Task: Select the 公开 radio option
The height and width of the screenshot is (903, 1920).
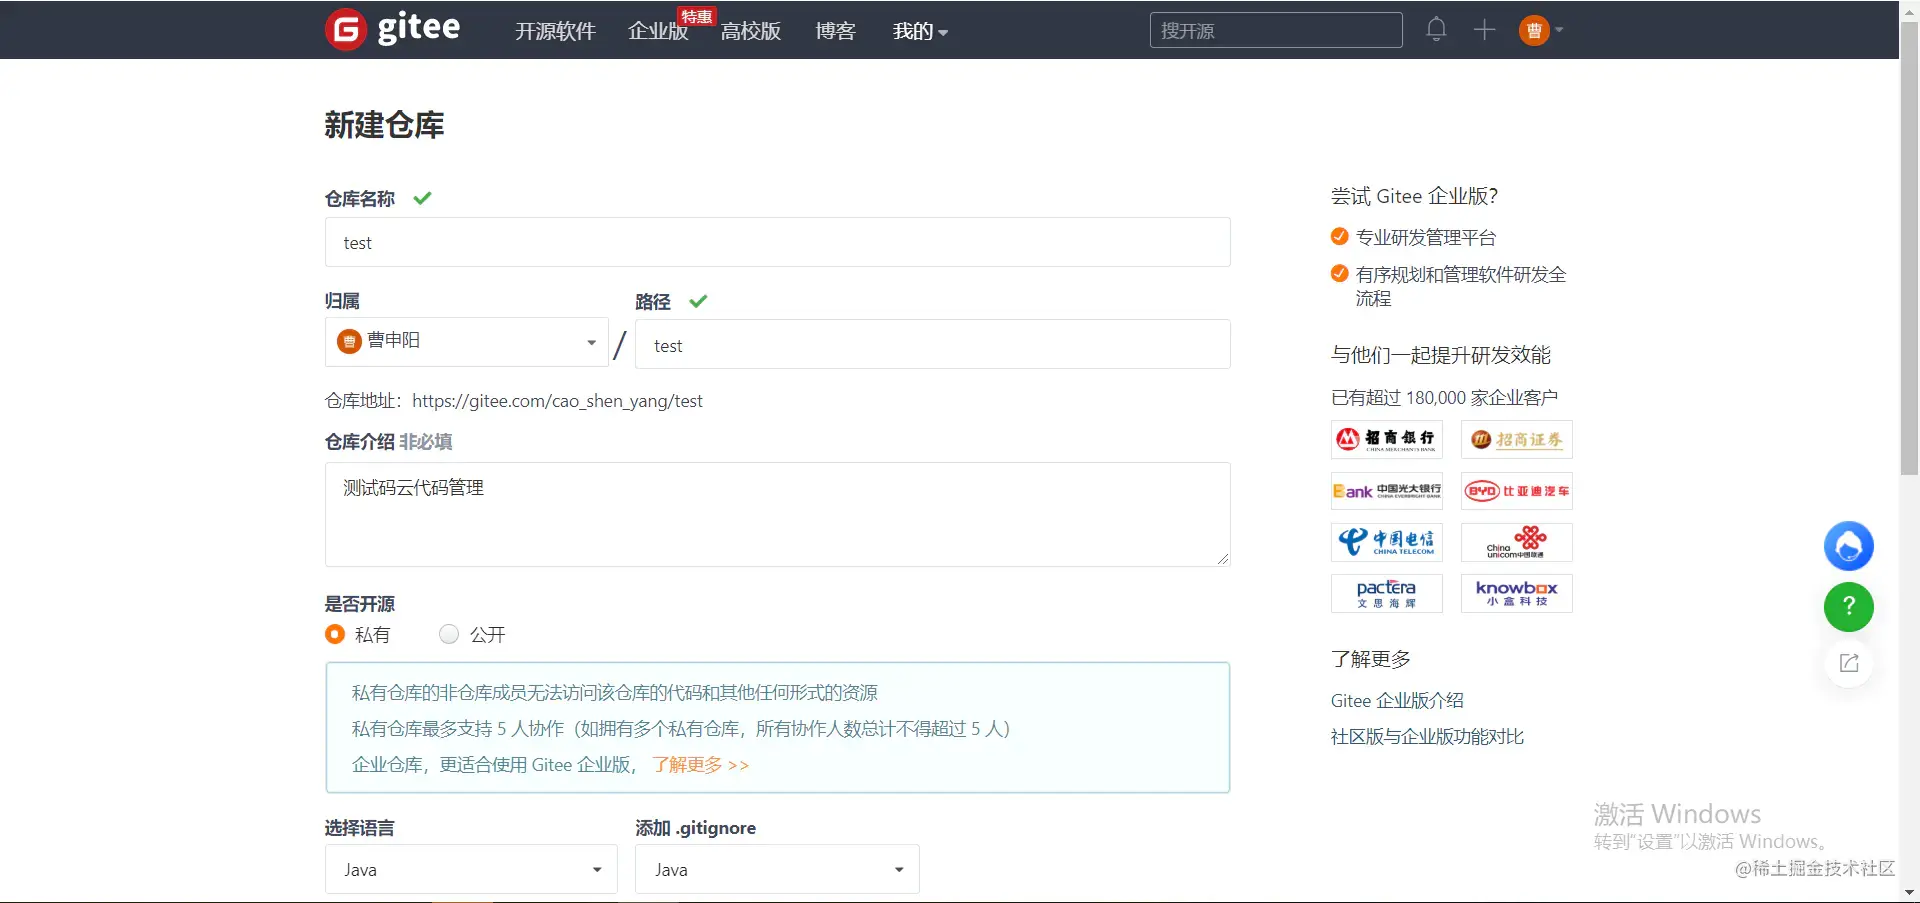Action: click(x=449, y=634)
